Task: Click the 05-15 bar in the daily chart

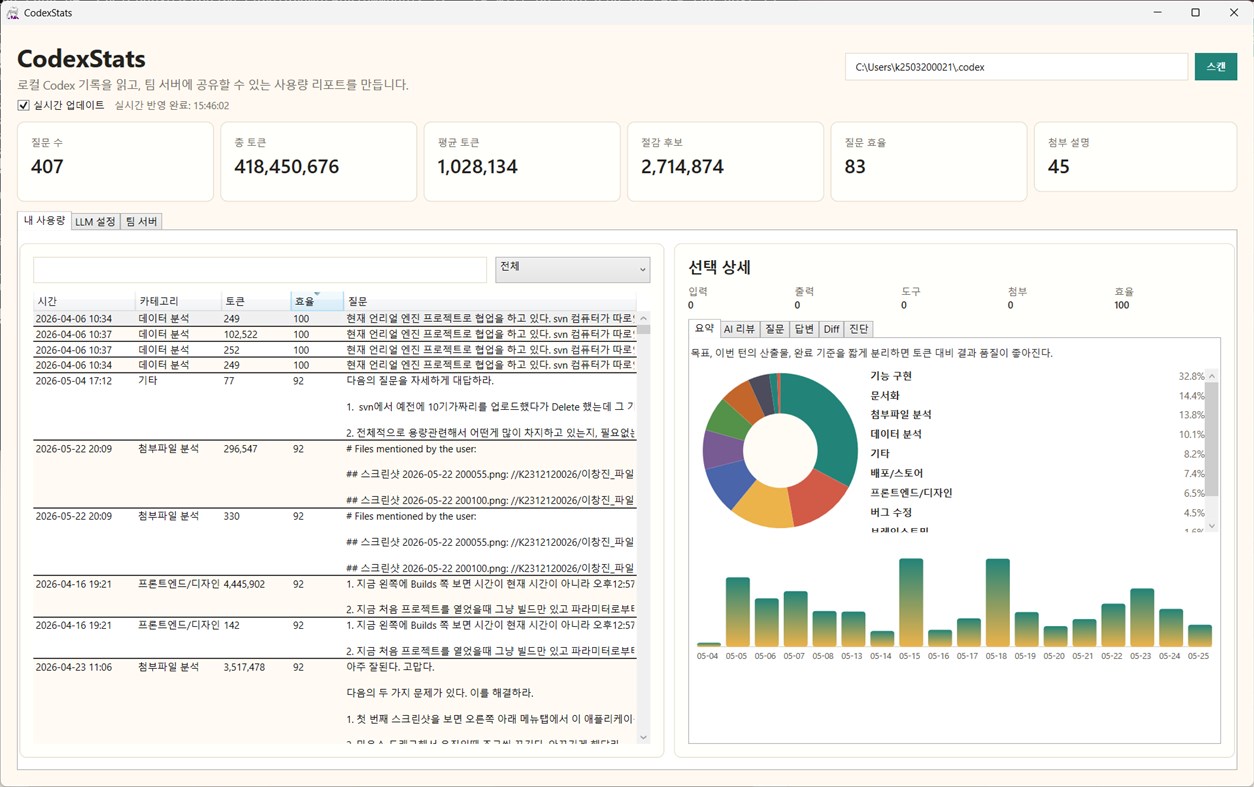Action: click(910, 603)
